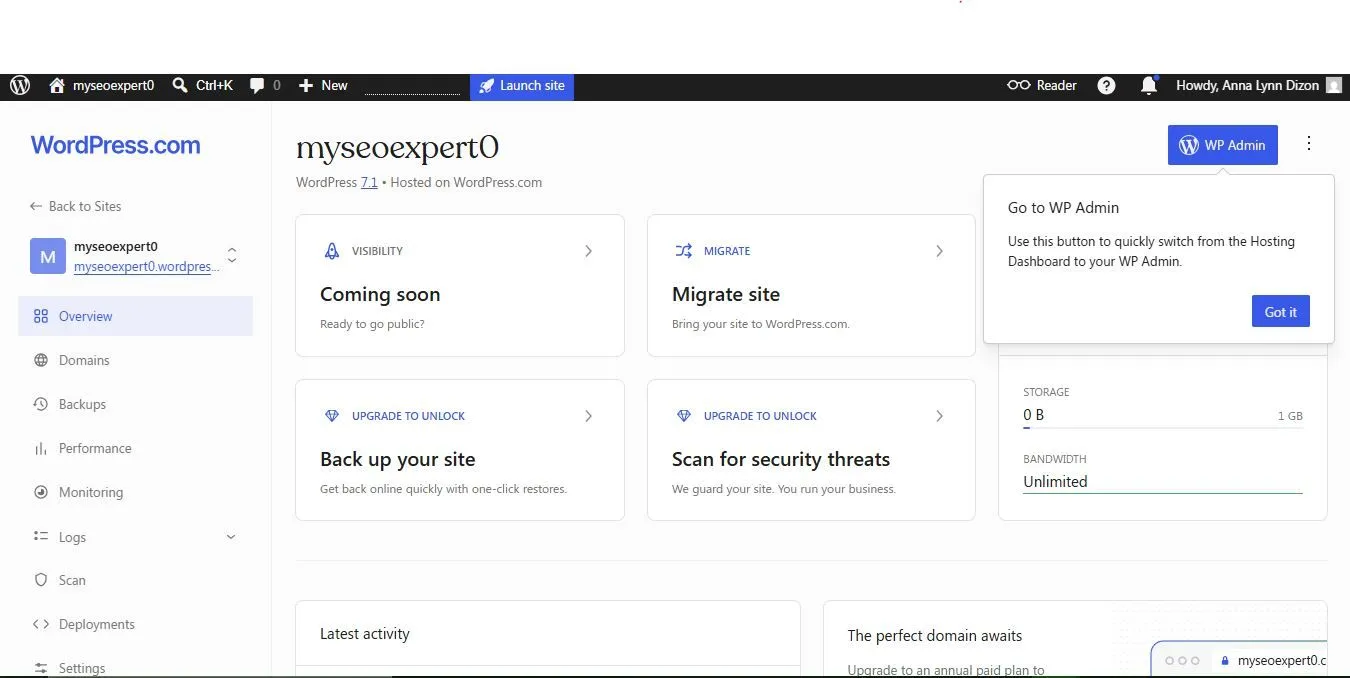Click The perfect domain awaits heading

[x=935, y=636]
